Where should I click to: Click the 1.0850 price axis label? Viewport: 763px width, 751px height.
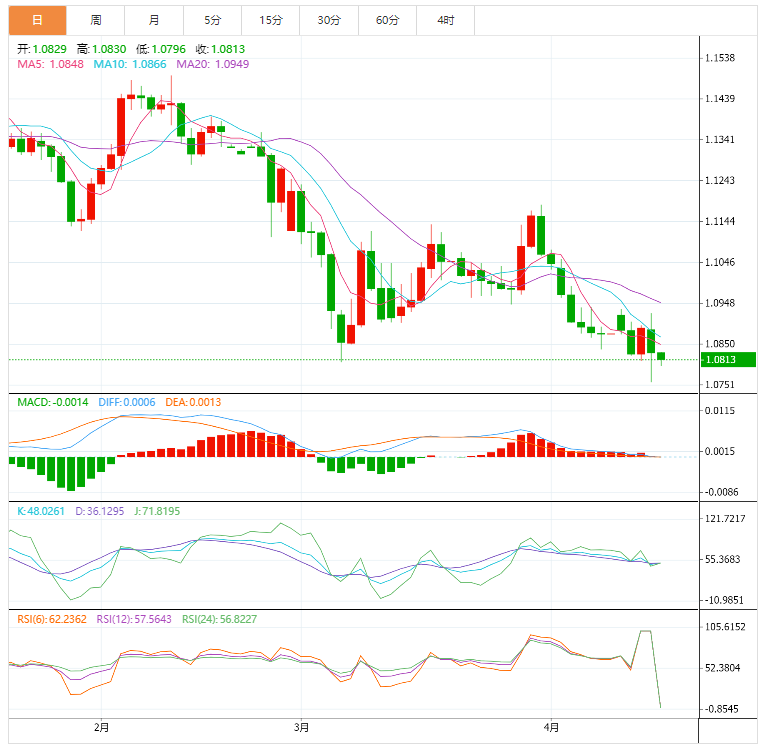point(720,344)
